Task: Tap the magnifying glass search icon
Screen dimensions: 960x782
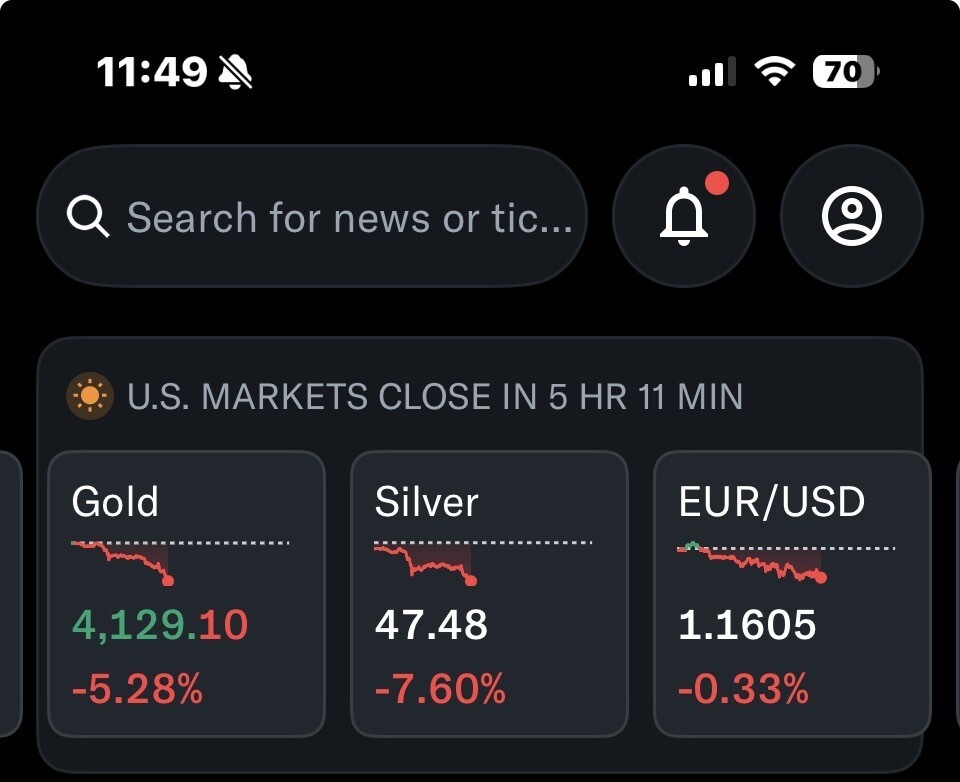Action: click(x=88, y=217)
